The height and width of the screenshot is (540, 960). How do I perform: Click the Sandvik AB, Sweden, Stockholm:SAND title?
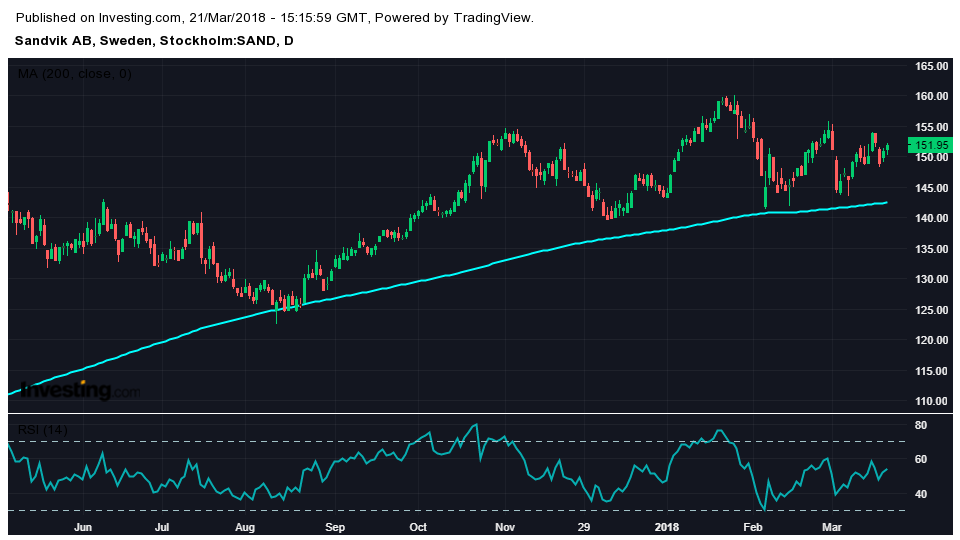154,41
